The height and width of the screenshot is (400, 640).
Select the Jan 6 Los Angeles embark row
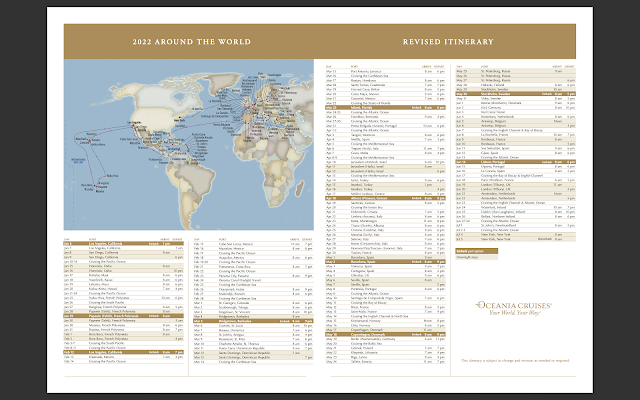coord(124,244)
